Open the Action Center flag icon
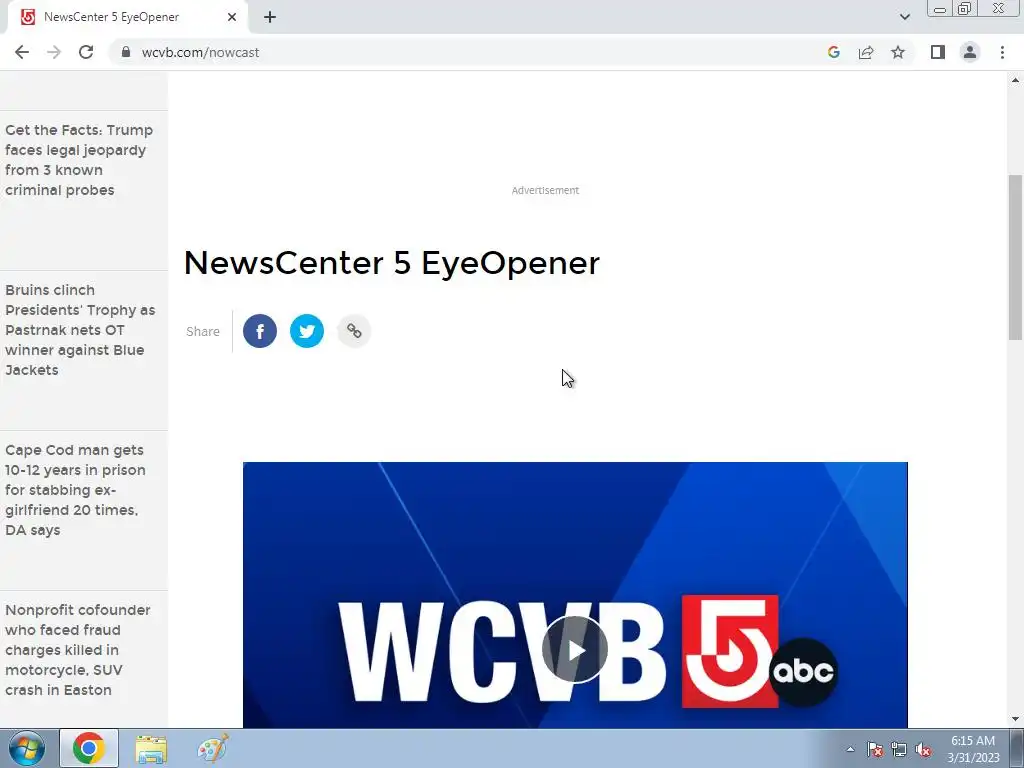The width and height of the screenshot is (1024, 768). coord(875,749)
